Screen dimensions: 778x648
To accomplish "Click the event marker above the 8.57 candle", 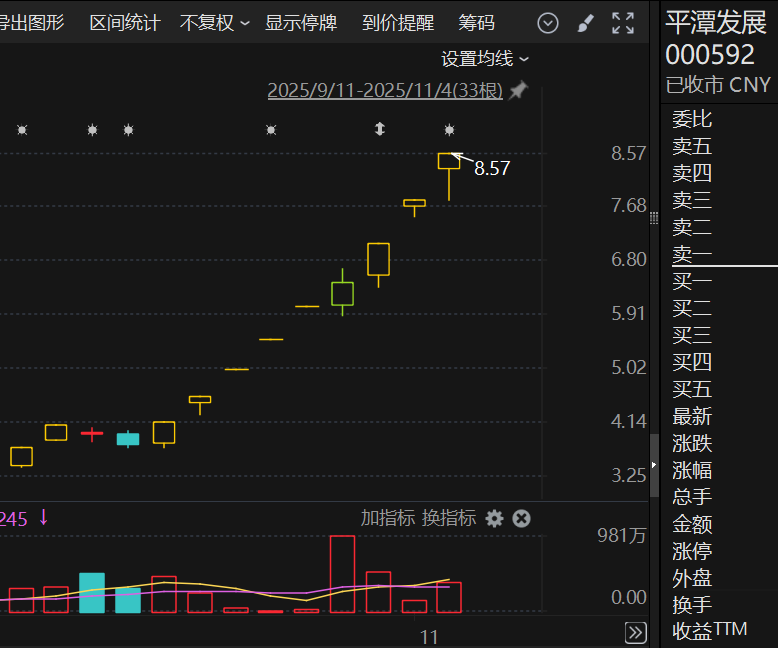I will [449, 129].
